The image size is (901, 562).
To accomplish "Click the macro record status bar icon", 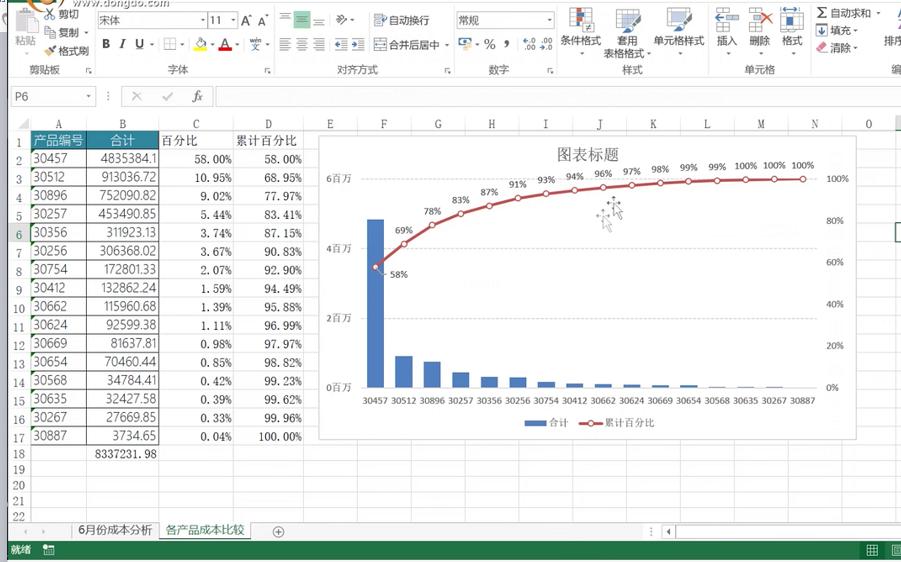I will tap(49, 550).
